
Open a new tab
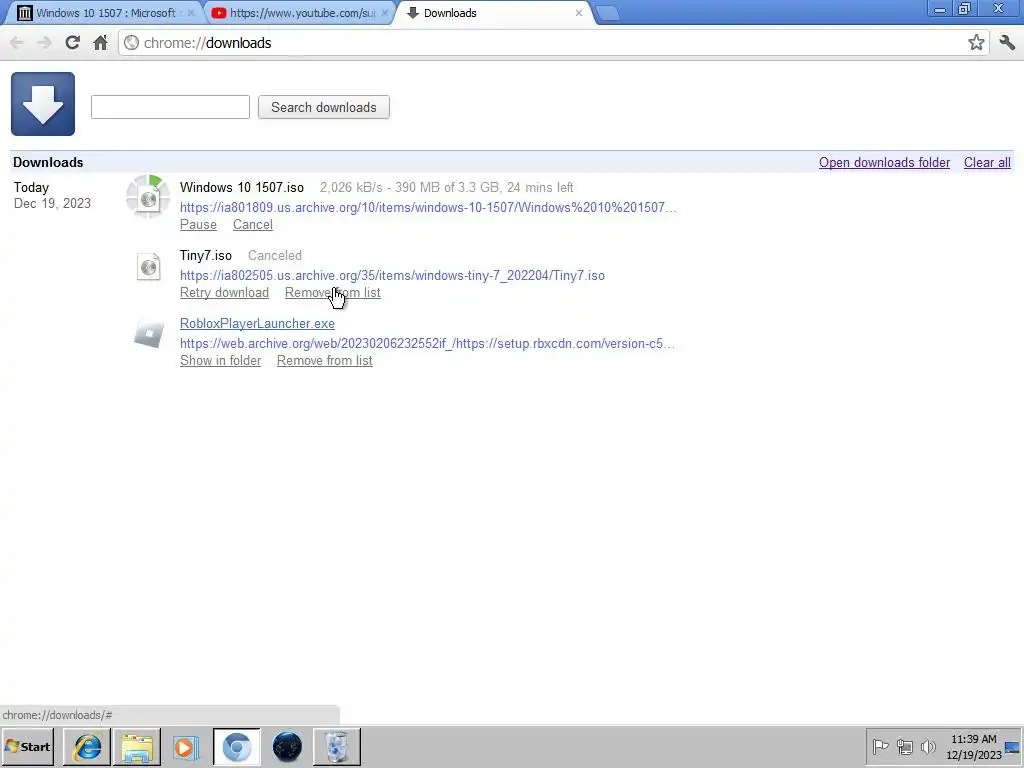(x=607, y=13)
